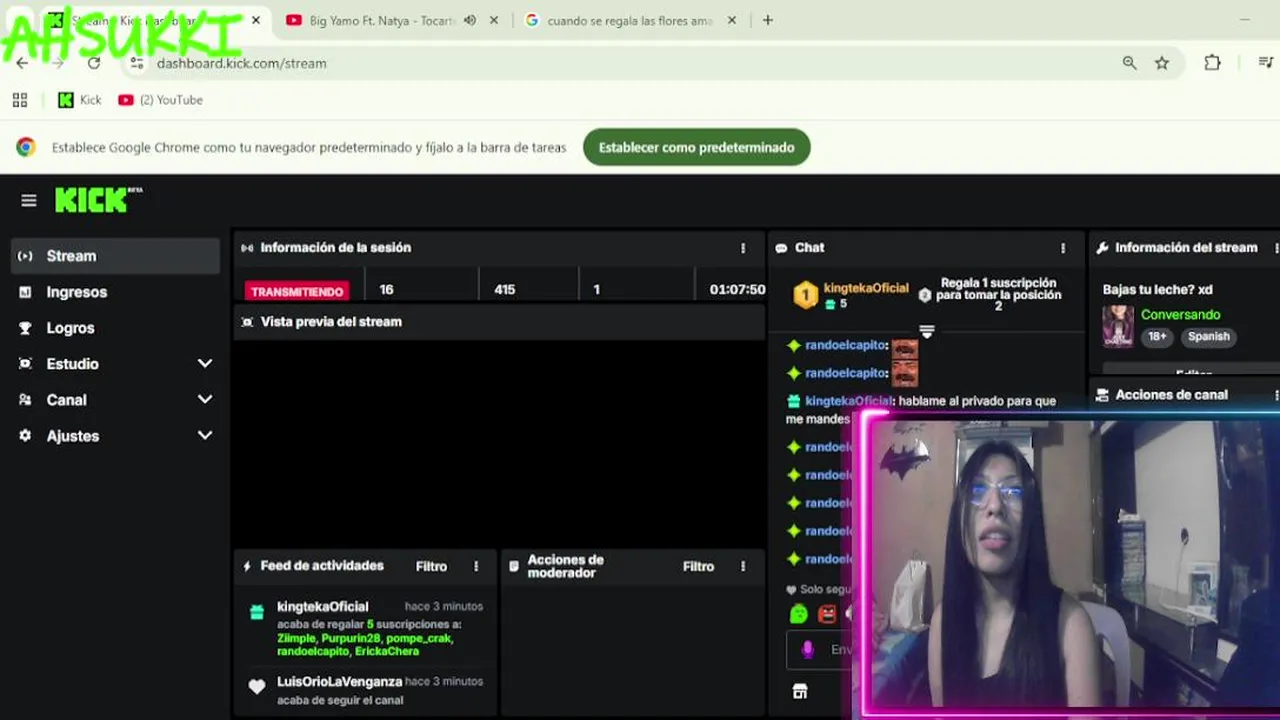Click LuisOrioLaVenganza in the activity feed

coord(339,682)
